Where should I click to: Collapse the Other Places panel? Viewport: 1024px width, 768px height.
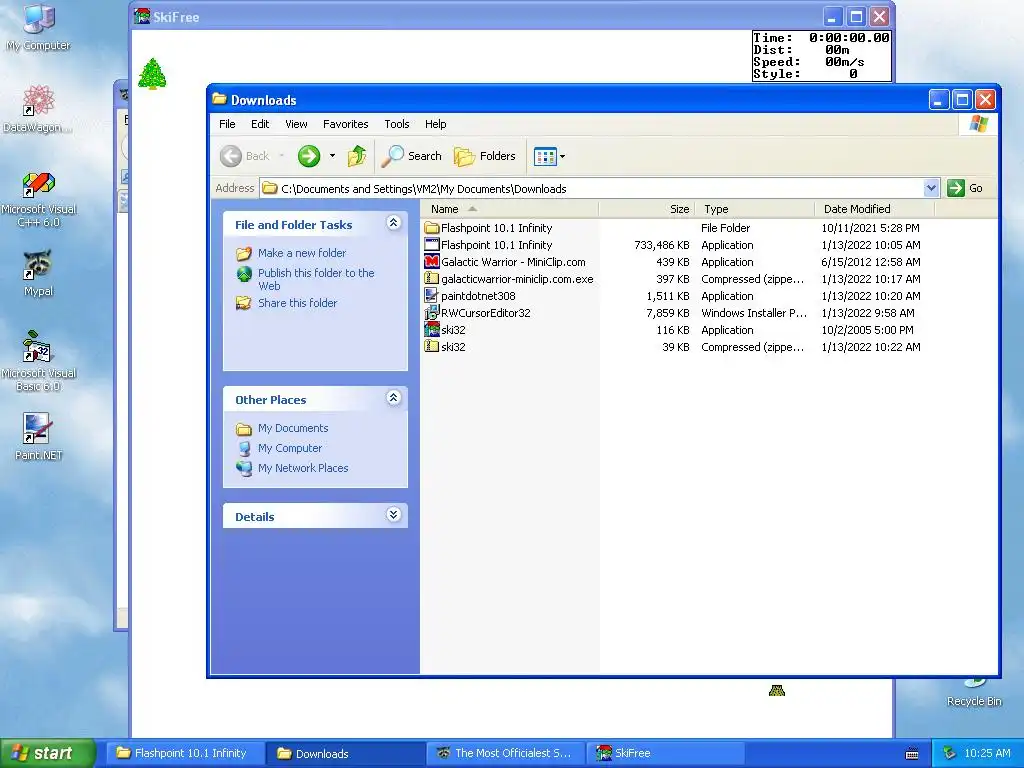tap(393, 398)
